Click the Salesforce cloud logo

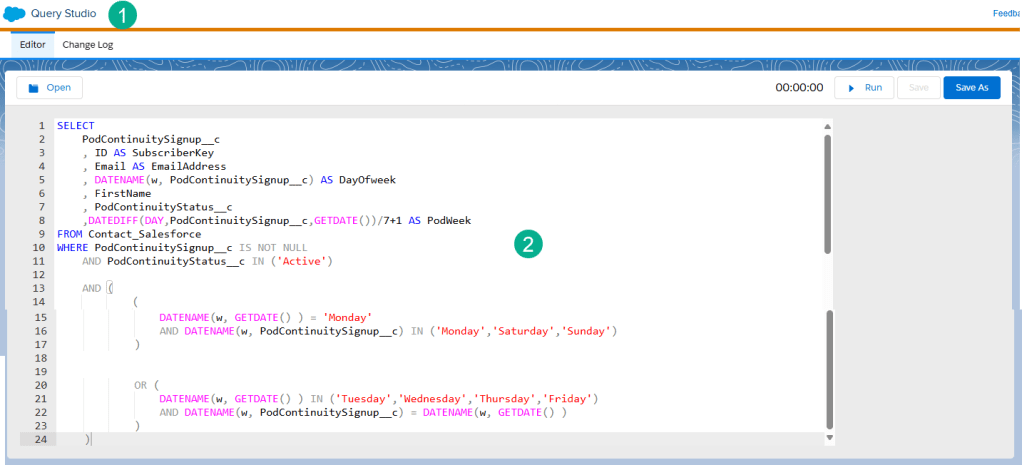[x=14, y=14]
